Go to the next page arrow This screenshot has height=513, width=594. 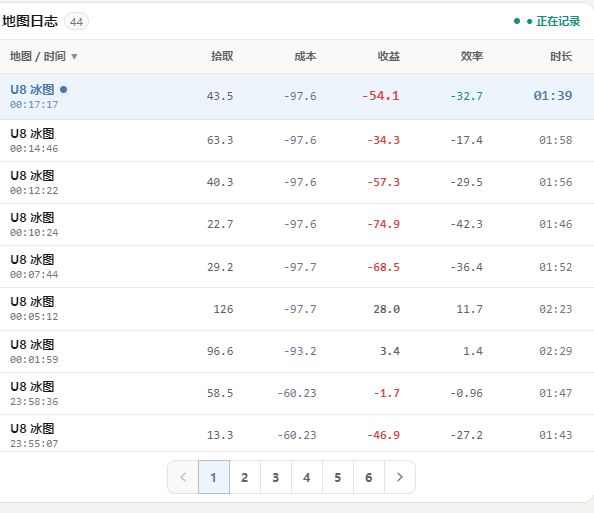tap(400, 477)
